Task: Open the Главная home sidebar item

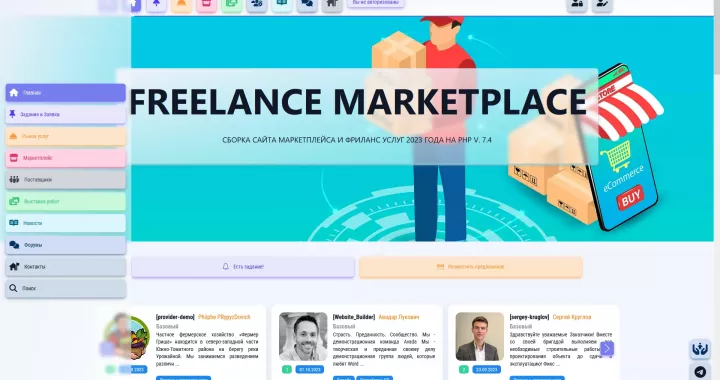Action: tap(65, 93)
